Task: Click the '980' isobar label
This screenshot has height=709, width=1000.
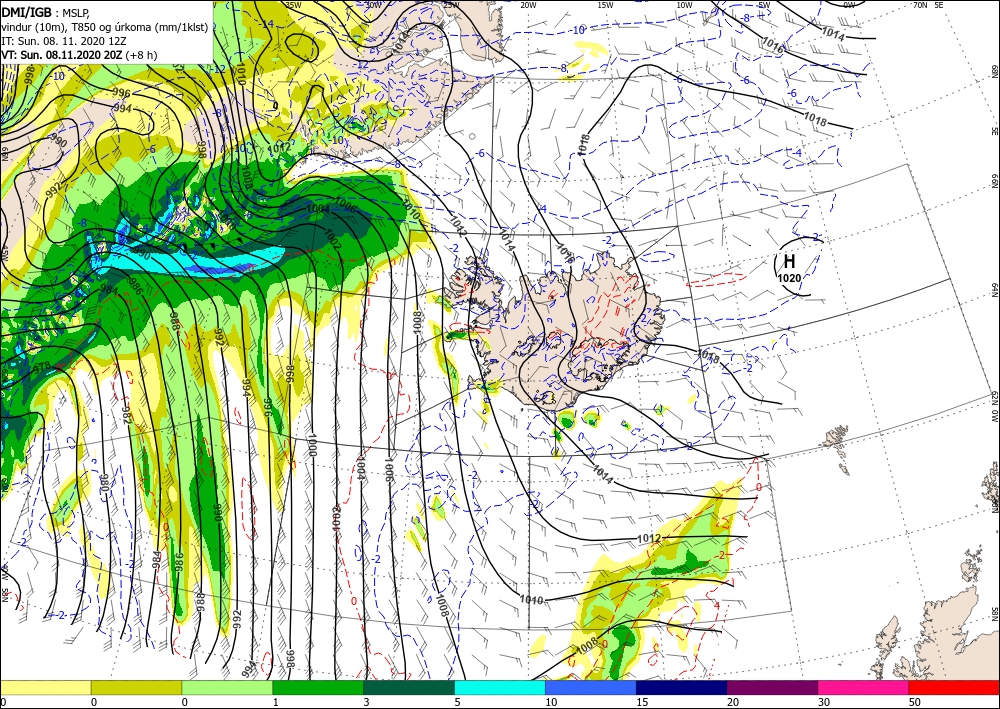Action: [105, 485]
